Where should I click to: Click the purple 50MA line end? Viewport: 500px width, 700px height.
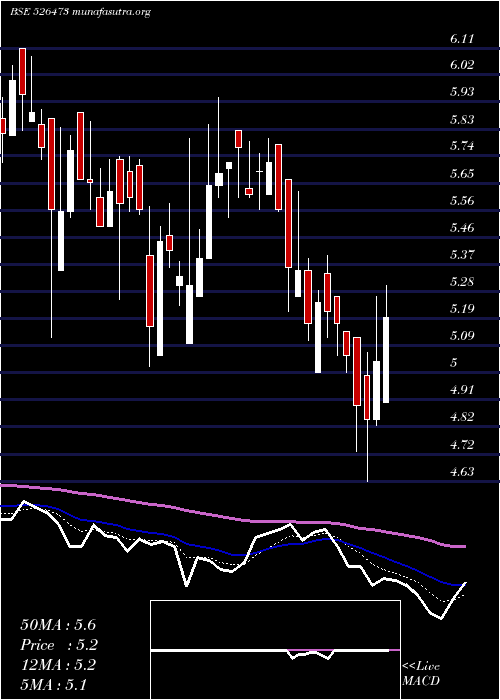(464, 546)
